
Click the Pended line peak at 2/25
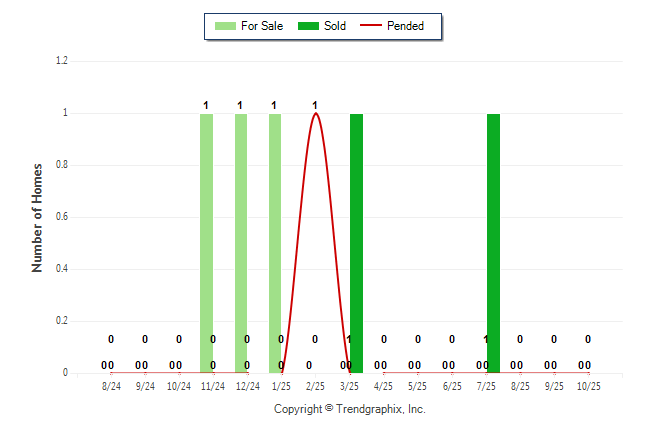click(x=316, y=113)
